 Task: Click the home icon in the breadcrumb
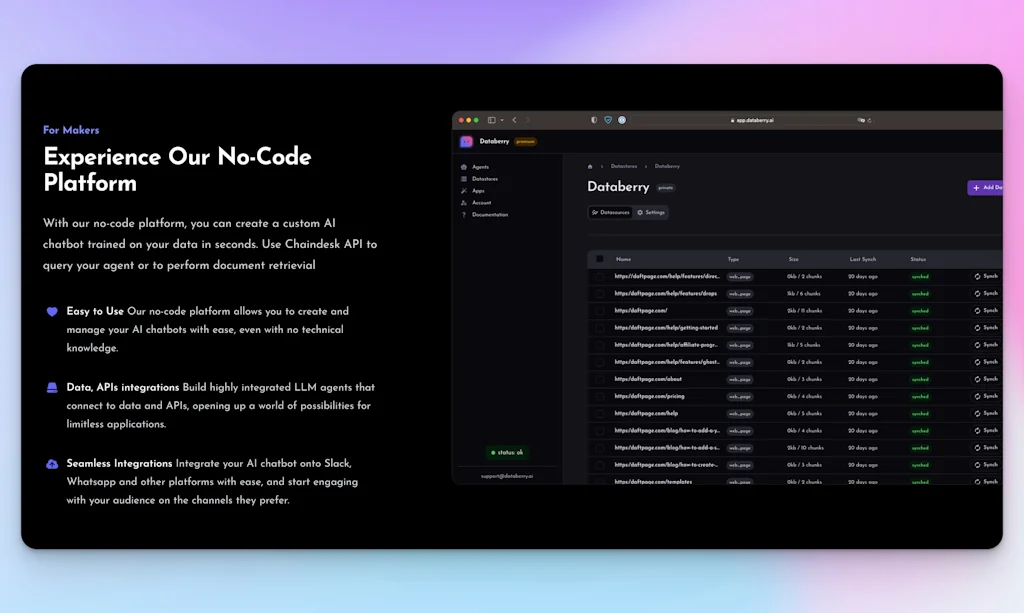590,166
